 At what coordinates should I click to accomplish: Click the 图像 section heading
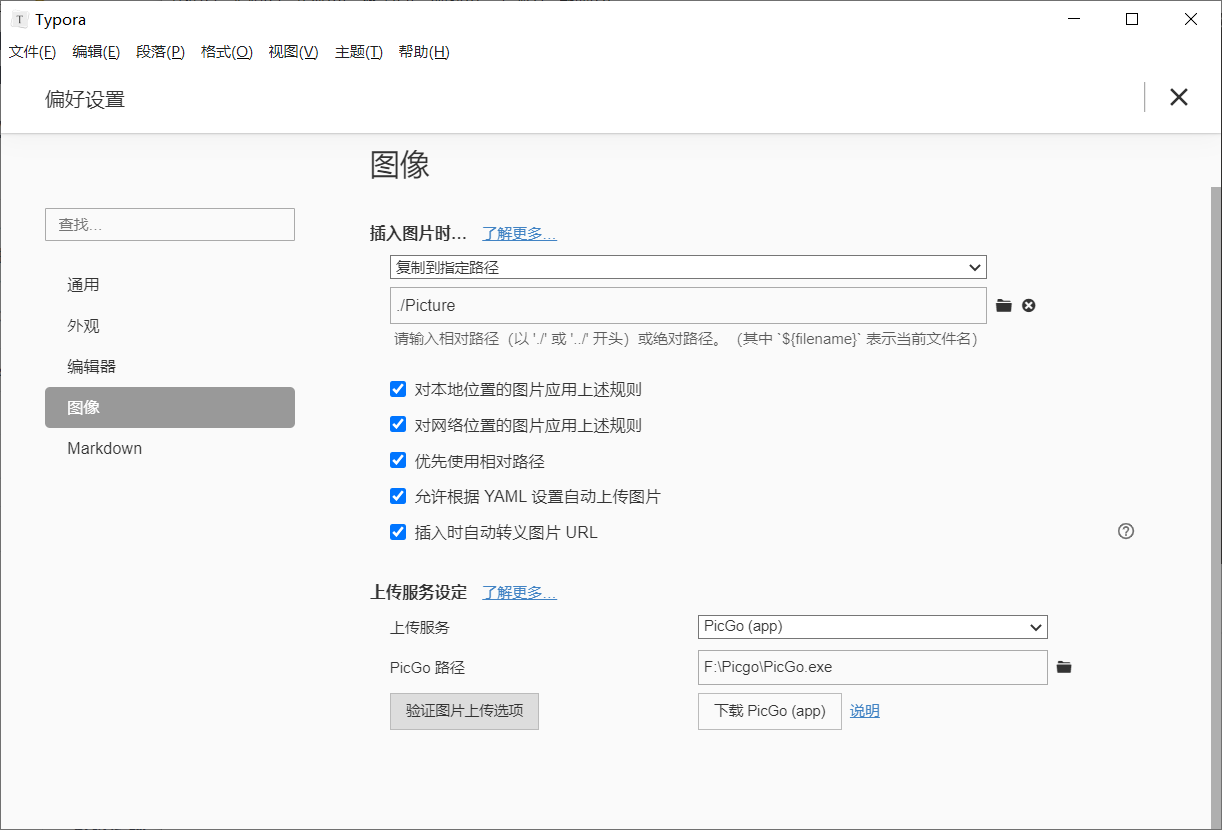point(400,165)
